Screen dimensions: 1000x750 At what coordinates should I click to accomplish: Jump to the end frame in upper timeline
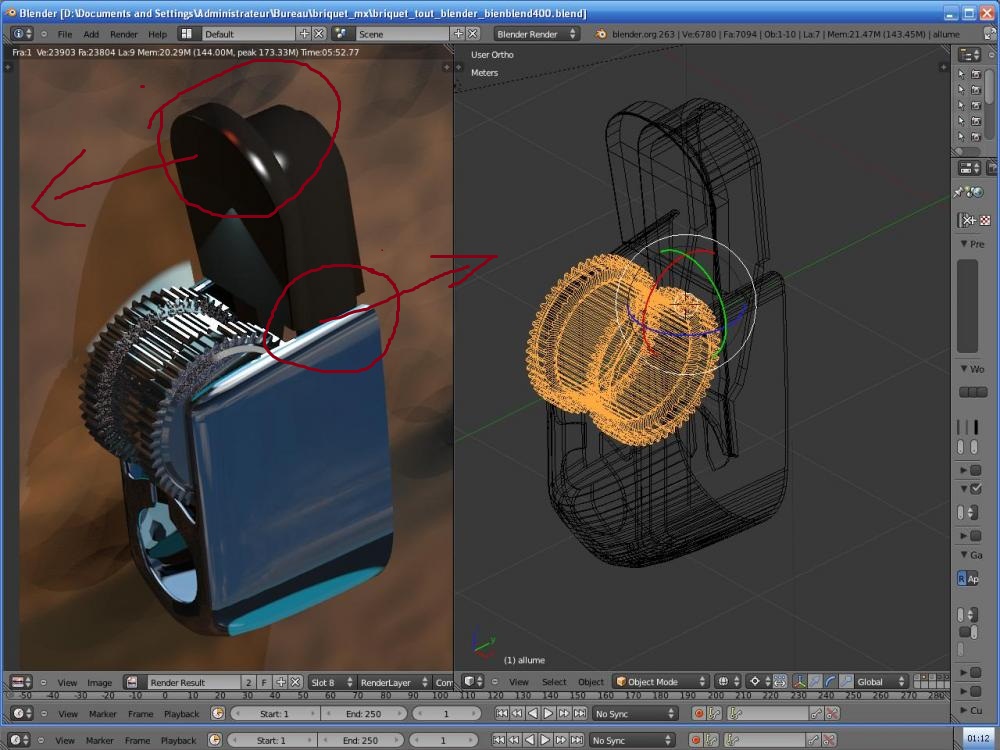[580, 714]
